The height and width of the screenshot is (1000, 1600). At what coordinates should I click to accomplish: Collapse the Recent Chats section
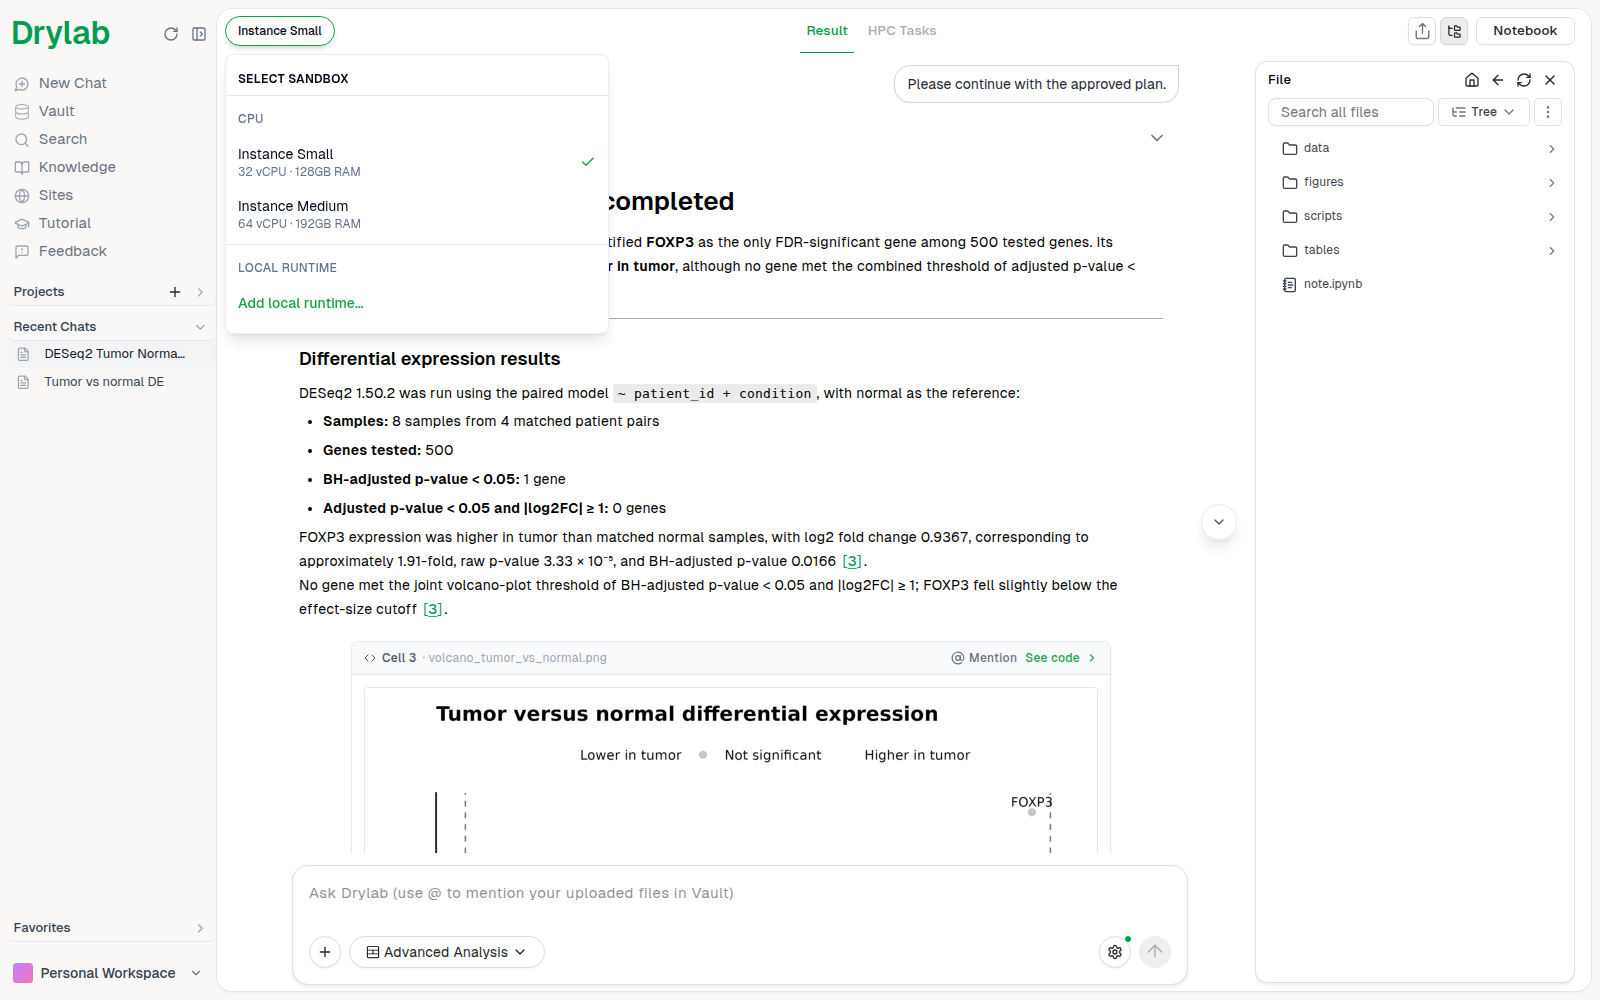200,327
